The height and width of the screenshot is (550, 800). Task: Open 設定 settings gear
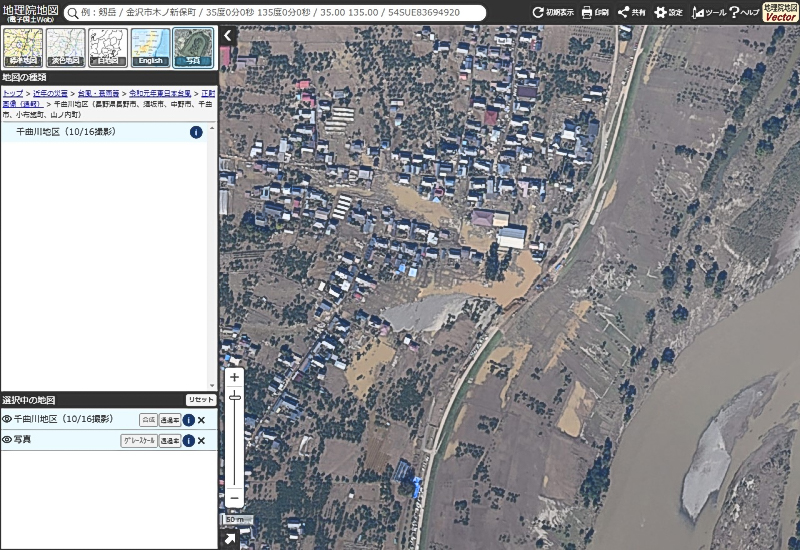[668, 12]
